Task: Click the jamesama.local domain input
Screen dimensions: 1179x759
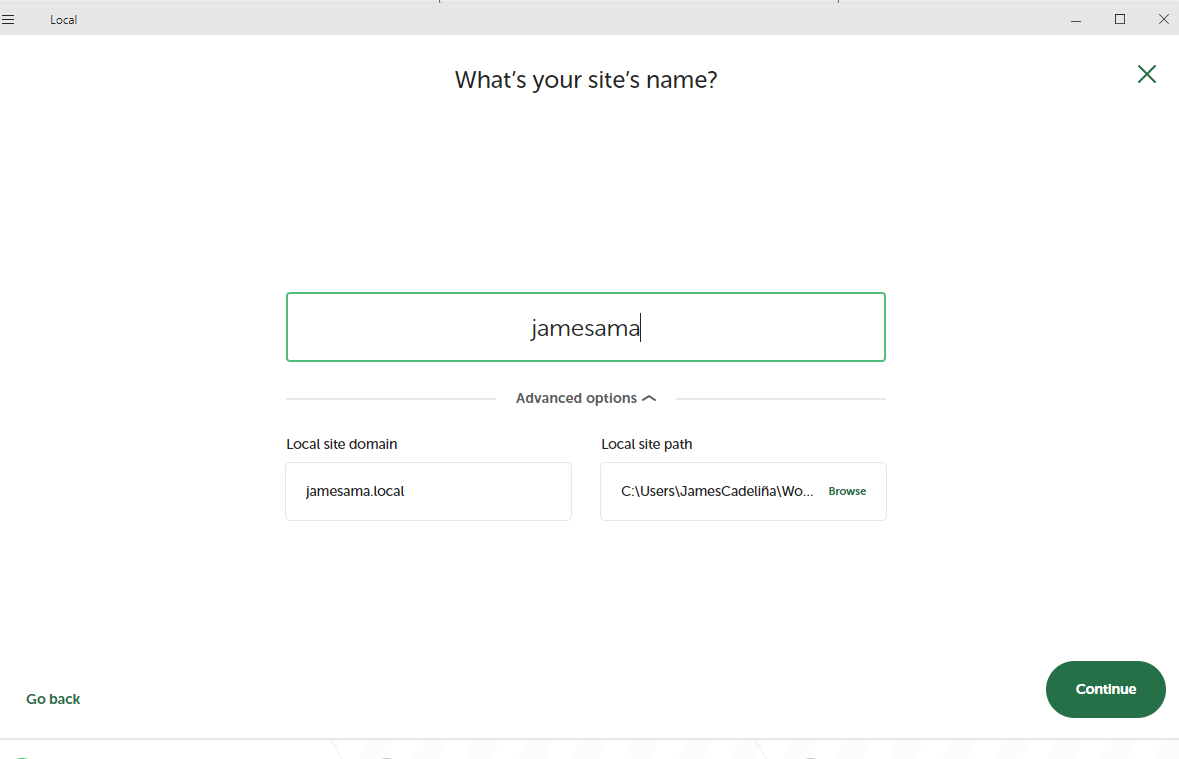Action: (x=428, y=491)
